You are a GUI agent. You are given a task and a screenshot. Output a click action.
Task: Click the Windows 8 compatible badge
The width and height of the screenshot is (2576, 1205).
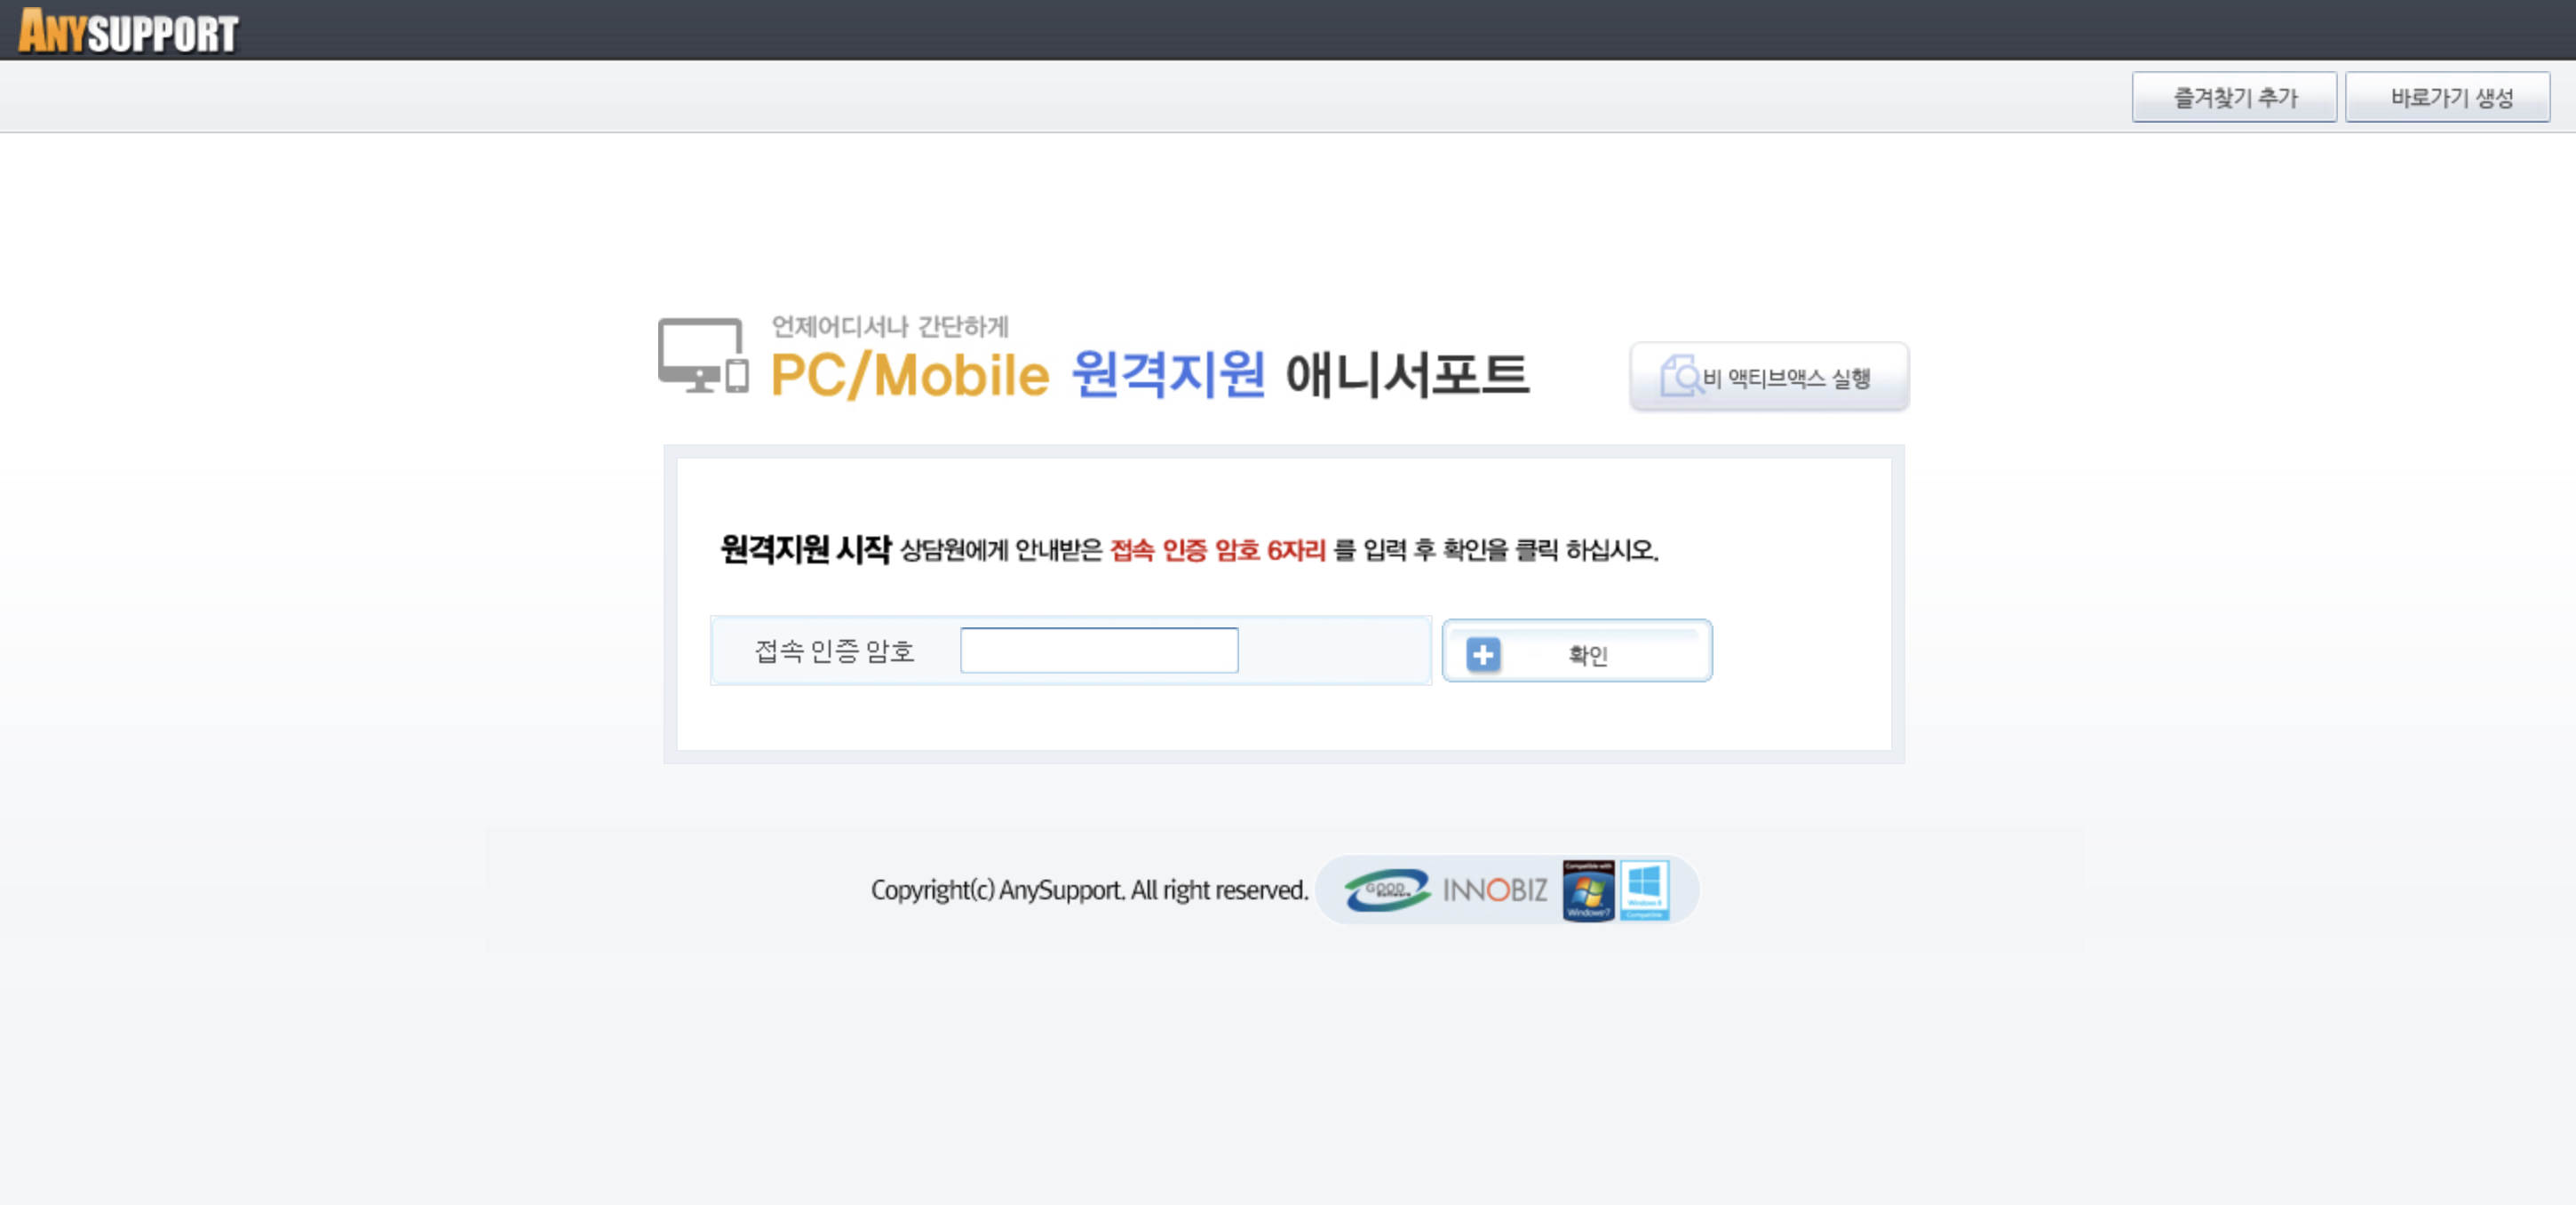tap(1644, 890)
